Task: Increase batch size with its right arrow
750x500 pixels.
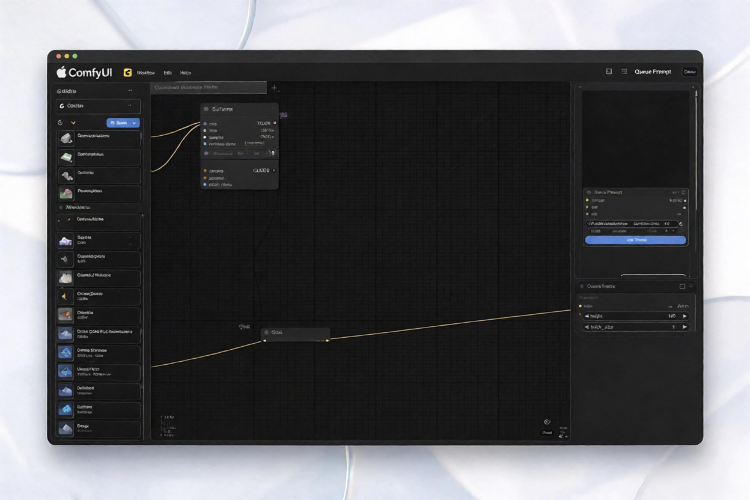Action: pyautogui.click(x=684, y=327)
